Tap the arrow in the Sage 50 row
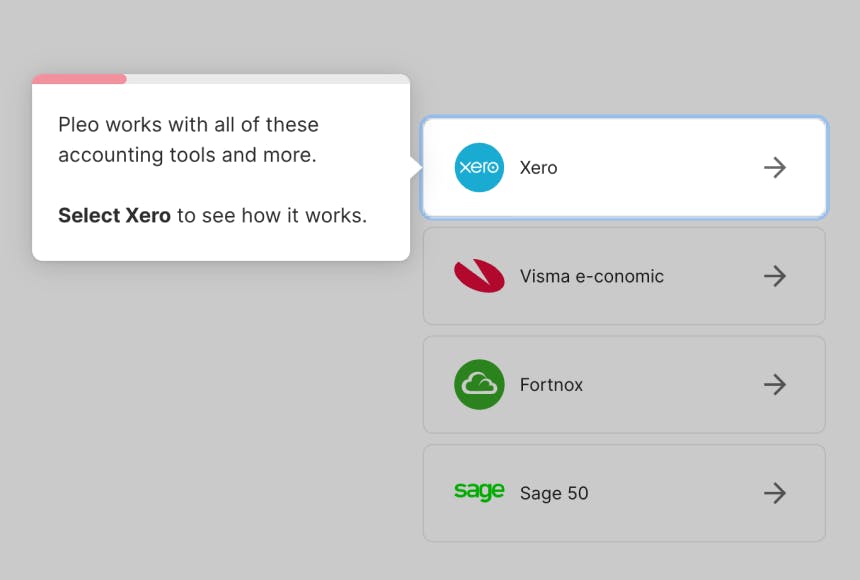The image size is (860, 580). point(775,492)
